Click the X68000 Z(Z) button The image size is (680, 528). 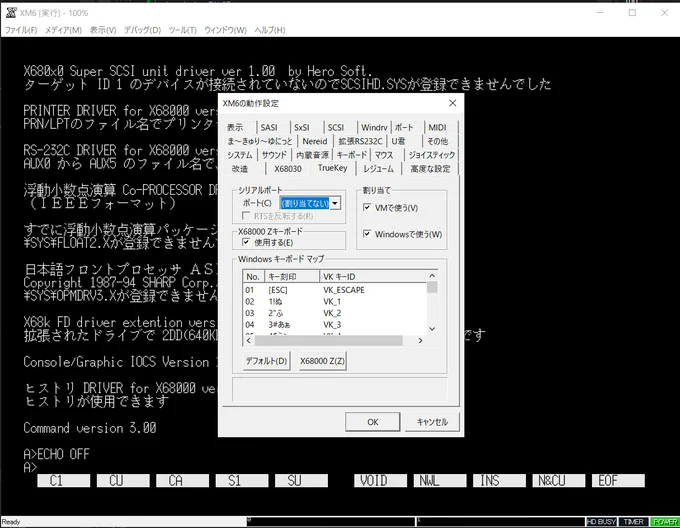coord(322,361)
